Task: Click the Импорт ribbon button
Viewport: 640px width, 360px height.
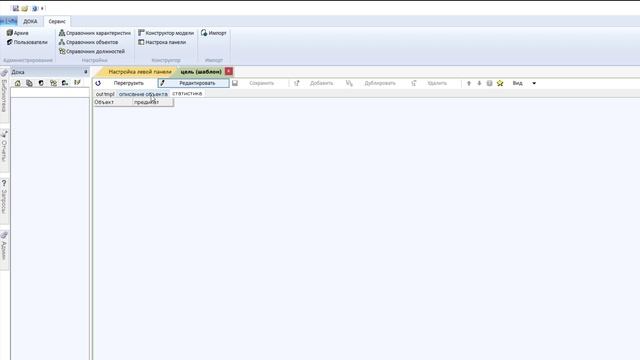Action: pyautogui.click(x=213, y=33)
